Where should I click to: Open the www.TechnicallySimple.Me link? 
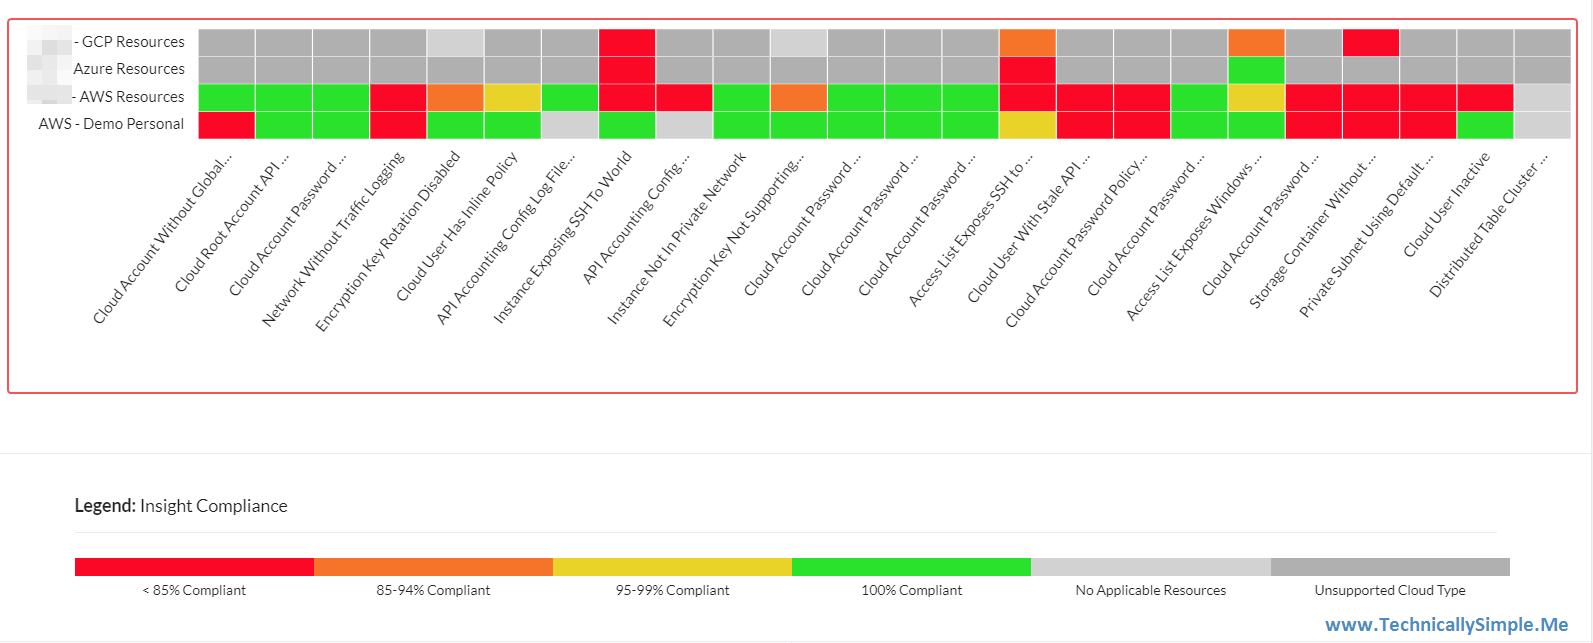(1446, 625)
